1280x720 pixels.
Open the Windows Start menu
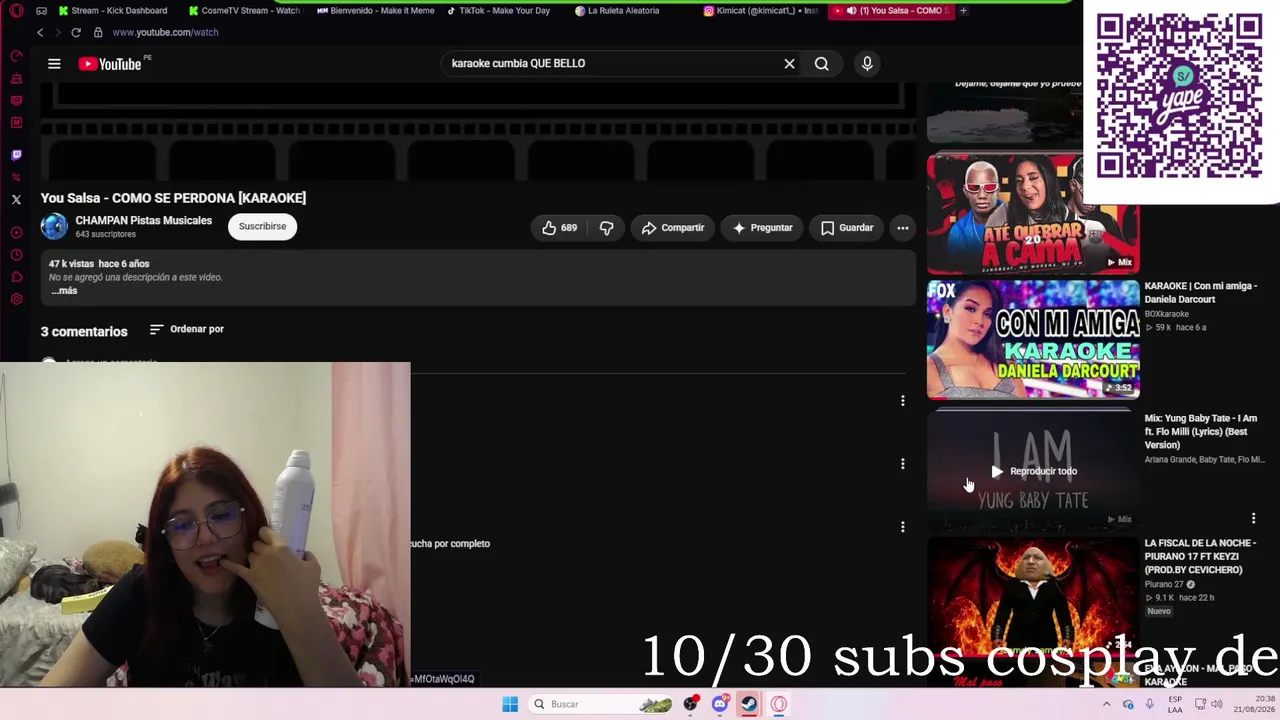pyautogui.click(x=510, y=704)
